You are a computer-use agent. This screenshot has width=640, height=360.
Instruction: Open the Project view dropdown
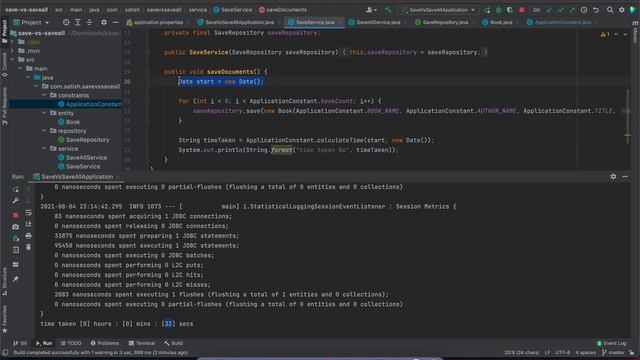pyautogui.click(x=31, y=22)
